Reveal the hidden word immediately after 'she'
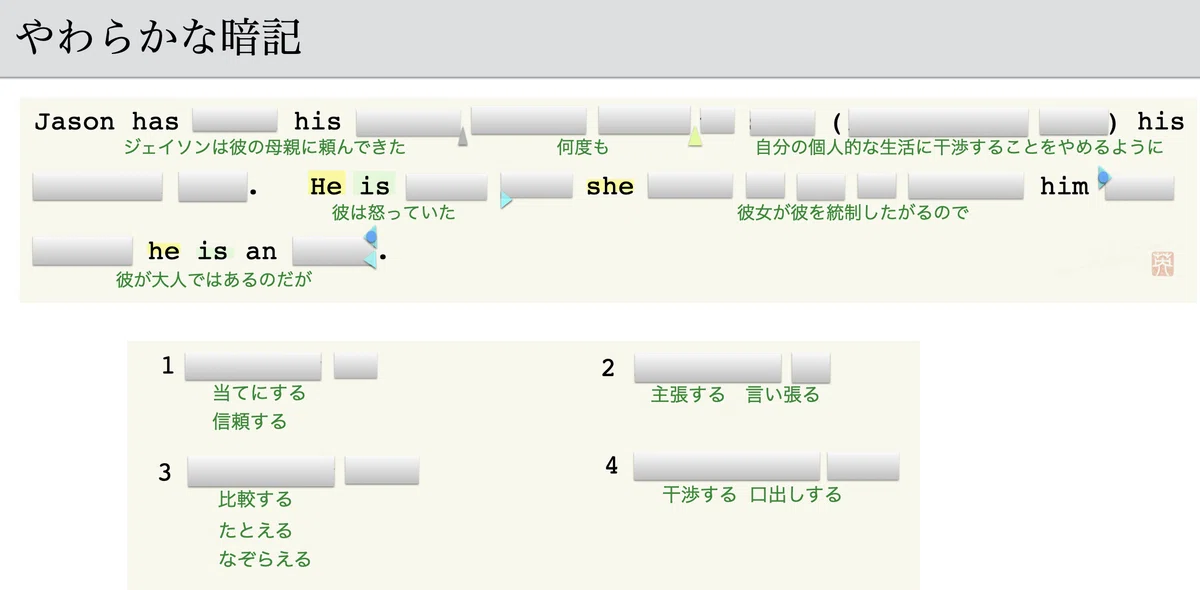Viewport: 1200px width, 590px height. [x=690, y=186]
